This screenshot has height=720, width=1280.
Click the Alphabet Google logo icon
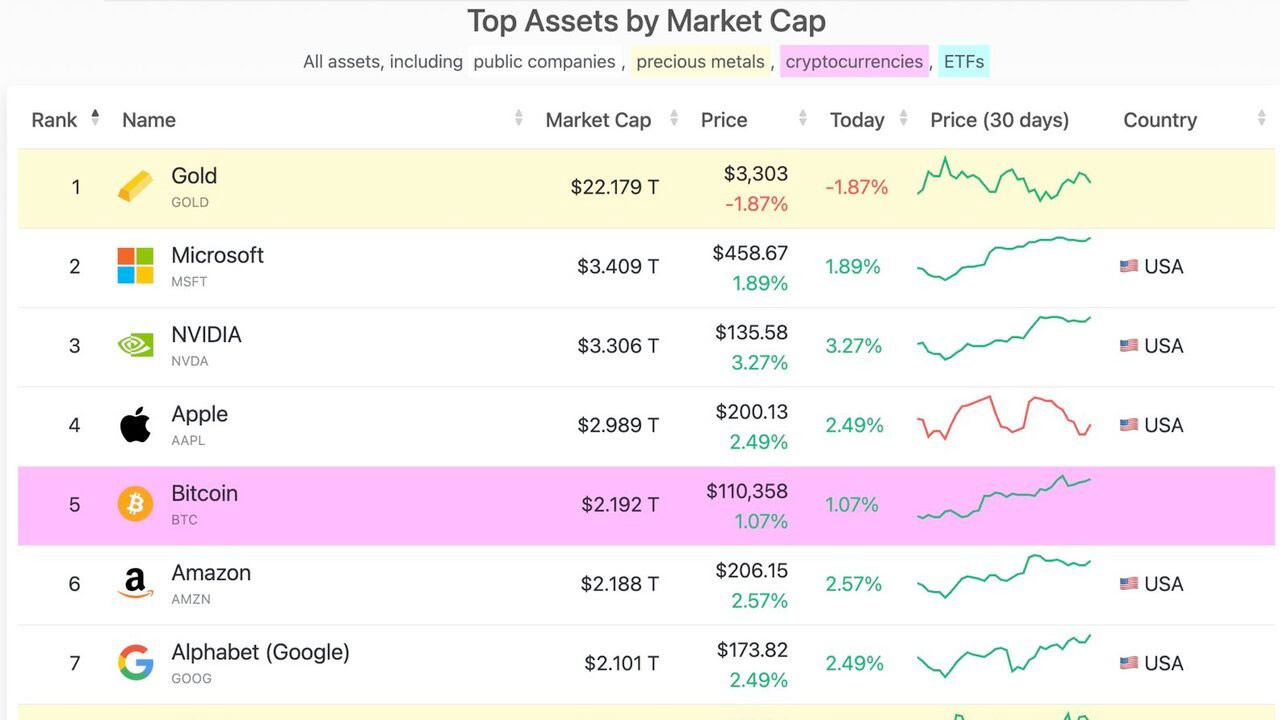(135, 663)
